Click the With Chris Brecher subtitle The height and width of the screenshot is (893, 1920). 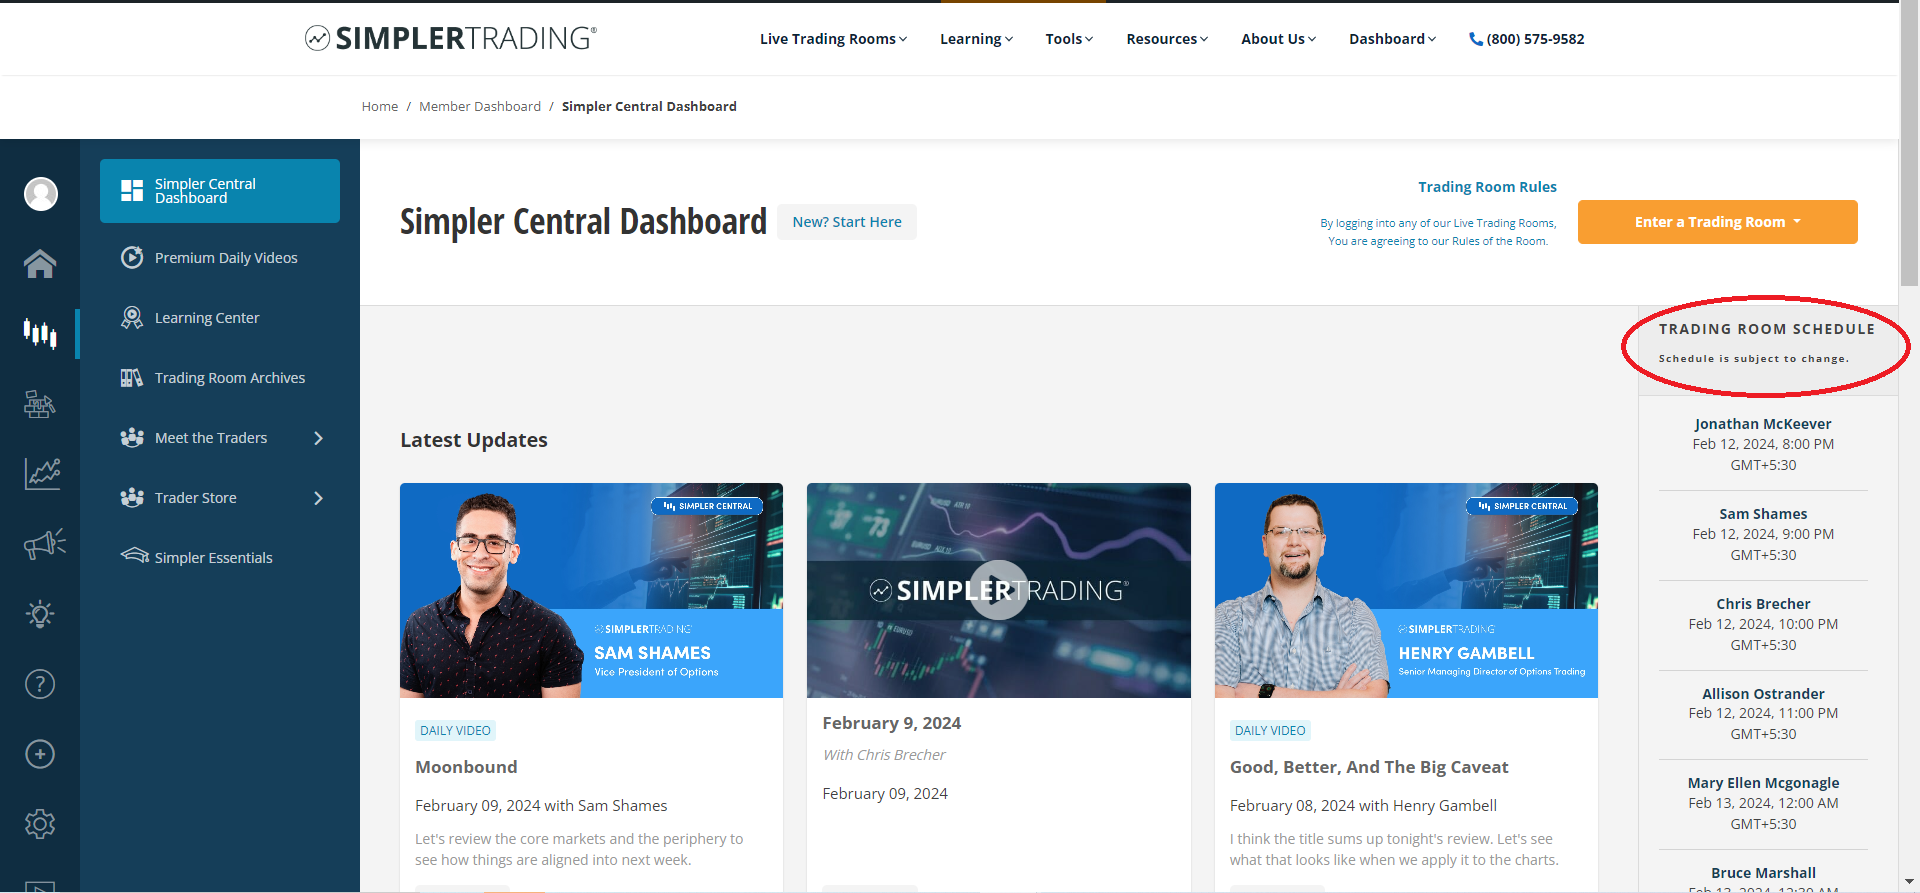point(884,755)
